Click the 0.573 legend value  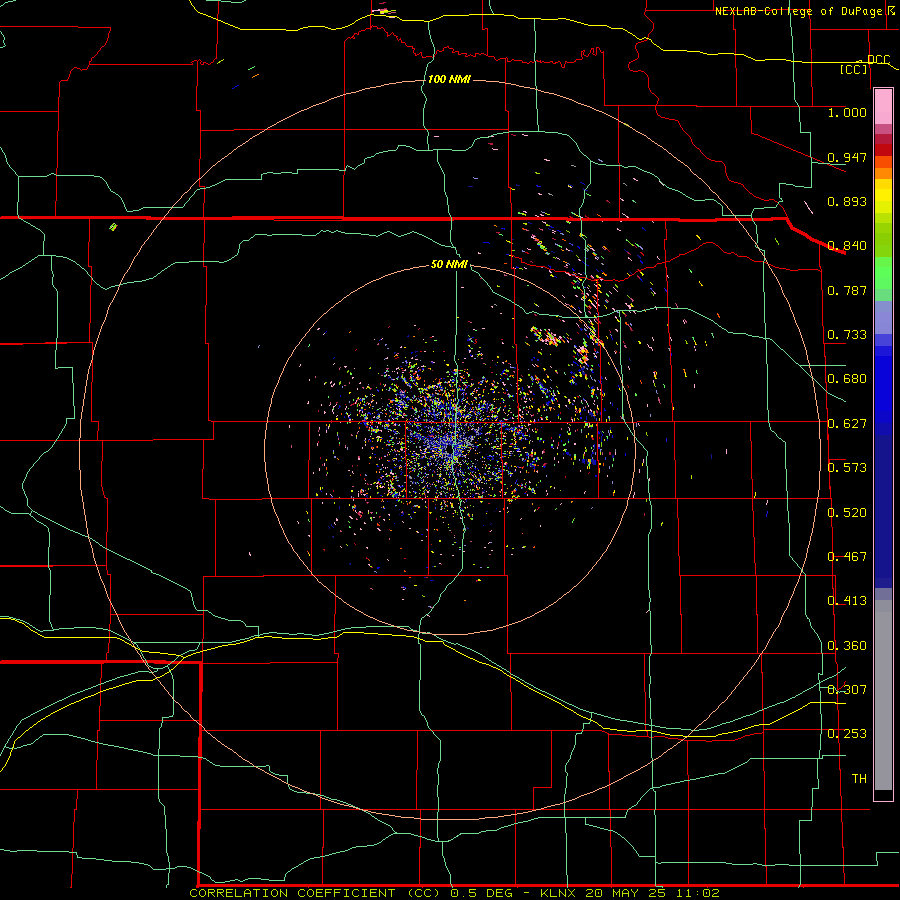pyautogui.click(x=847, y=468)
